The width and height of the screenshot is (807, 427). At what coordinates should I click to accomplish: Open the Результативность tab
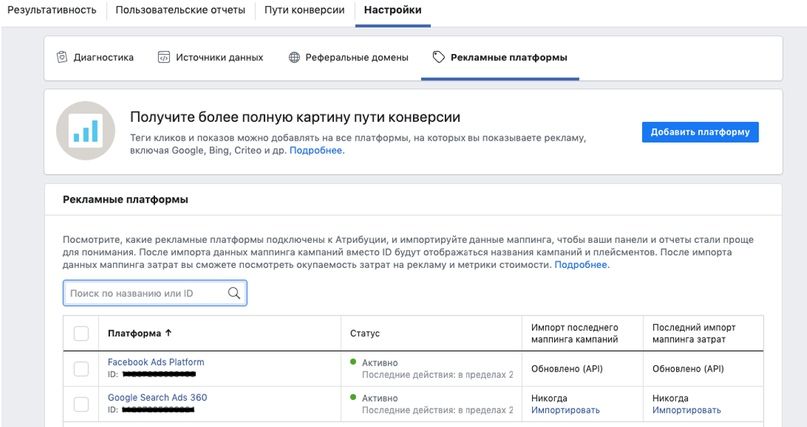point(51,10)
